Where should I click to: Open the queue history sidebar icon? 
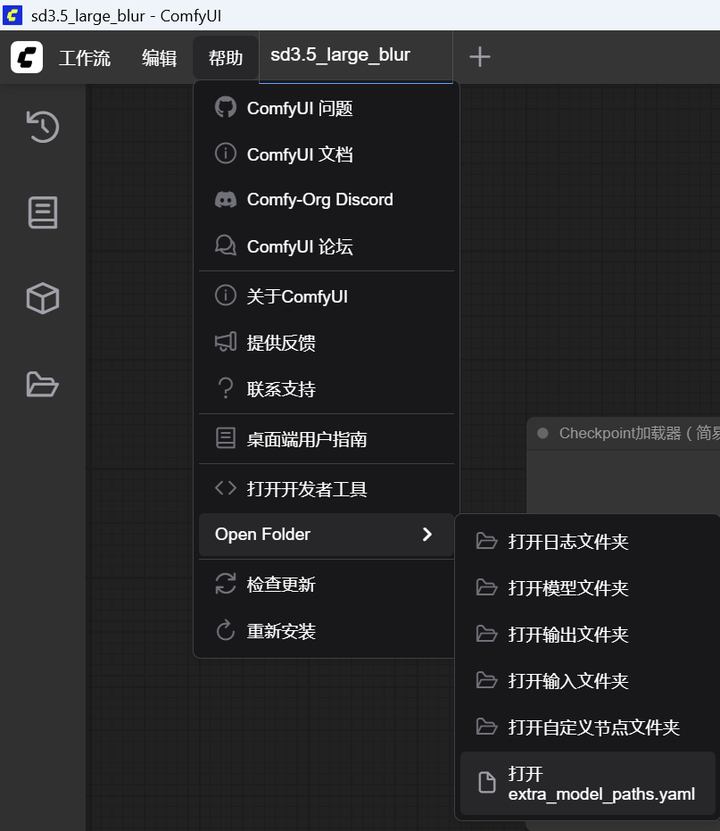click(42, 127)
